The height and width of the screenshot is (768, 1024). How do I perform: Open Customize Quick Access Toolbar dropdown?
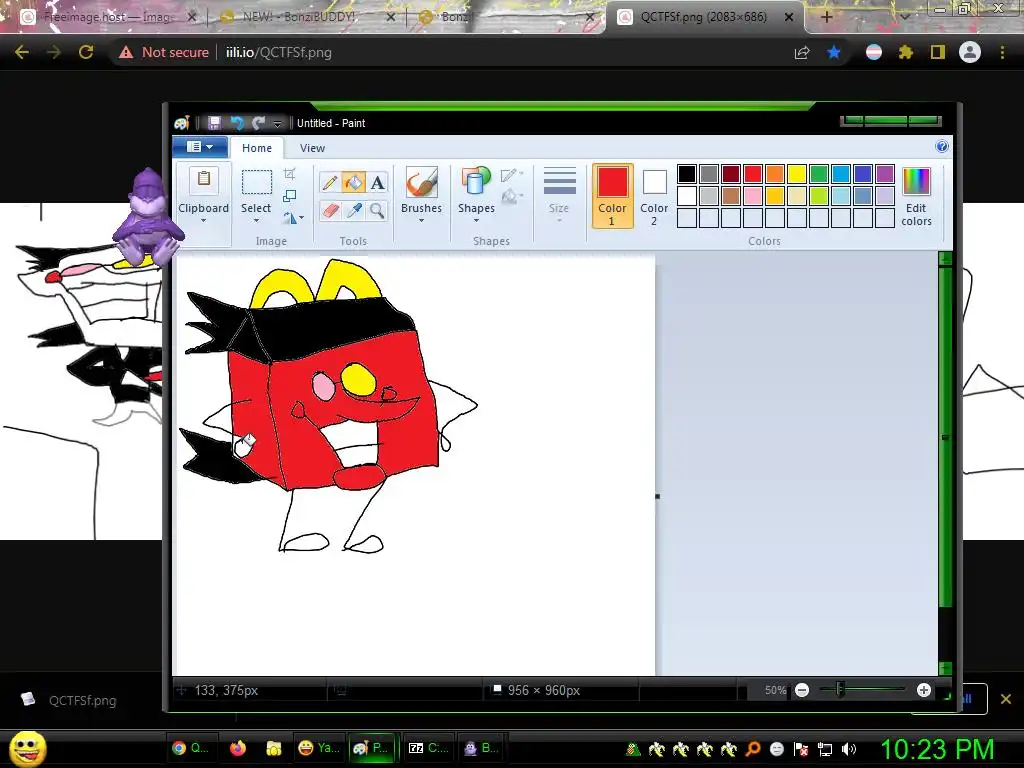[x=278, y=123]
